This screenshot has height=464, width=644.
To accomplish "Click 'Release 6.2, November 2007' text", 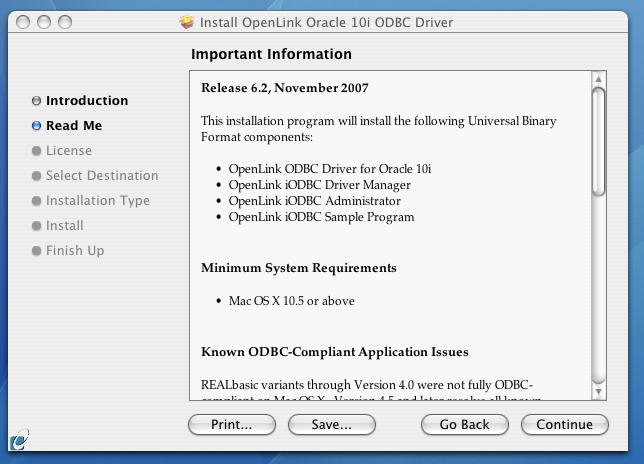I will point(285,88).
